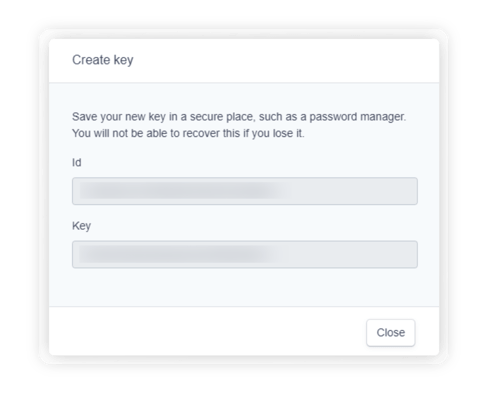The image size is (487, 393).
Task: Click the "Id" field label
Action: (x=77, y=162)
